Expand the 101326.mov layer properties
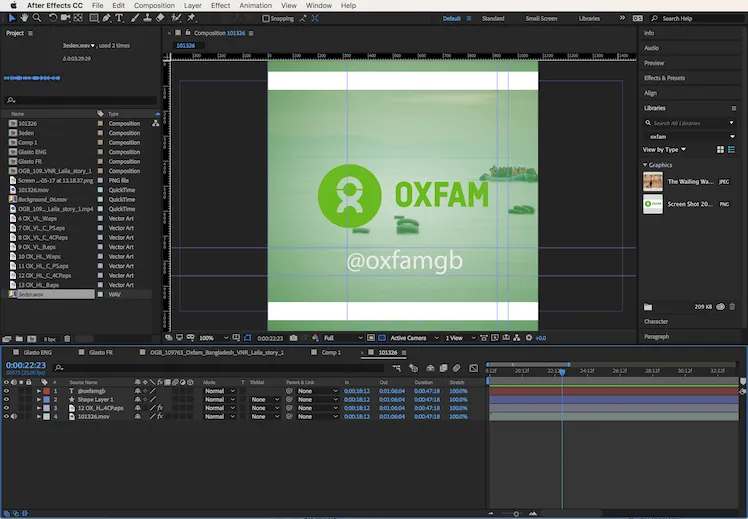This screenshot has height=519, width=748. point(39,416)
